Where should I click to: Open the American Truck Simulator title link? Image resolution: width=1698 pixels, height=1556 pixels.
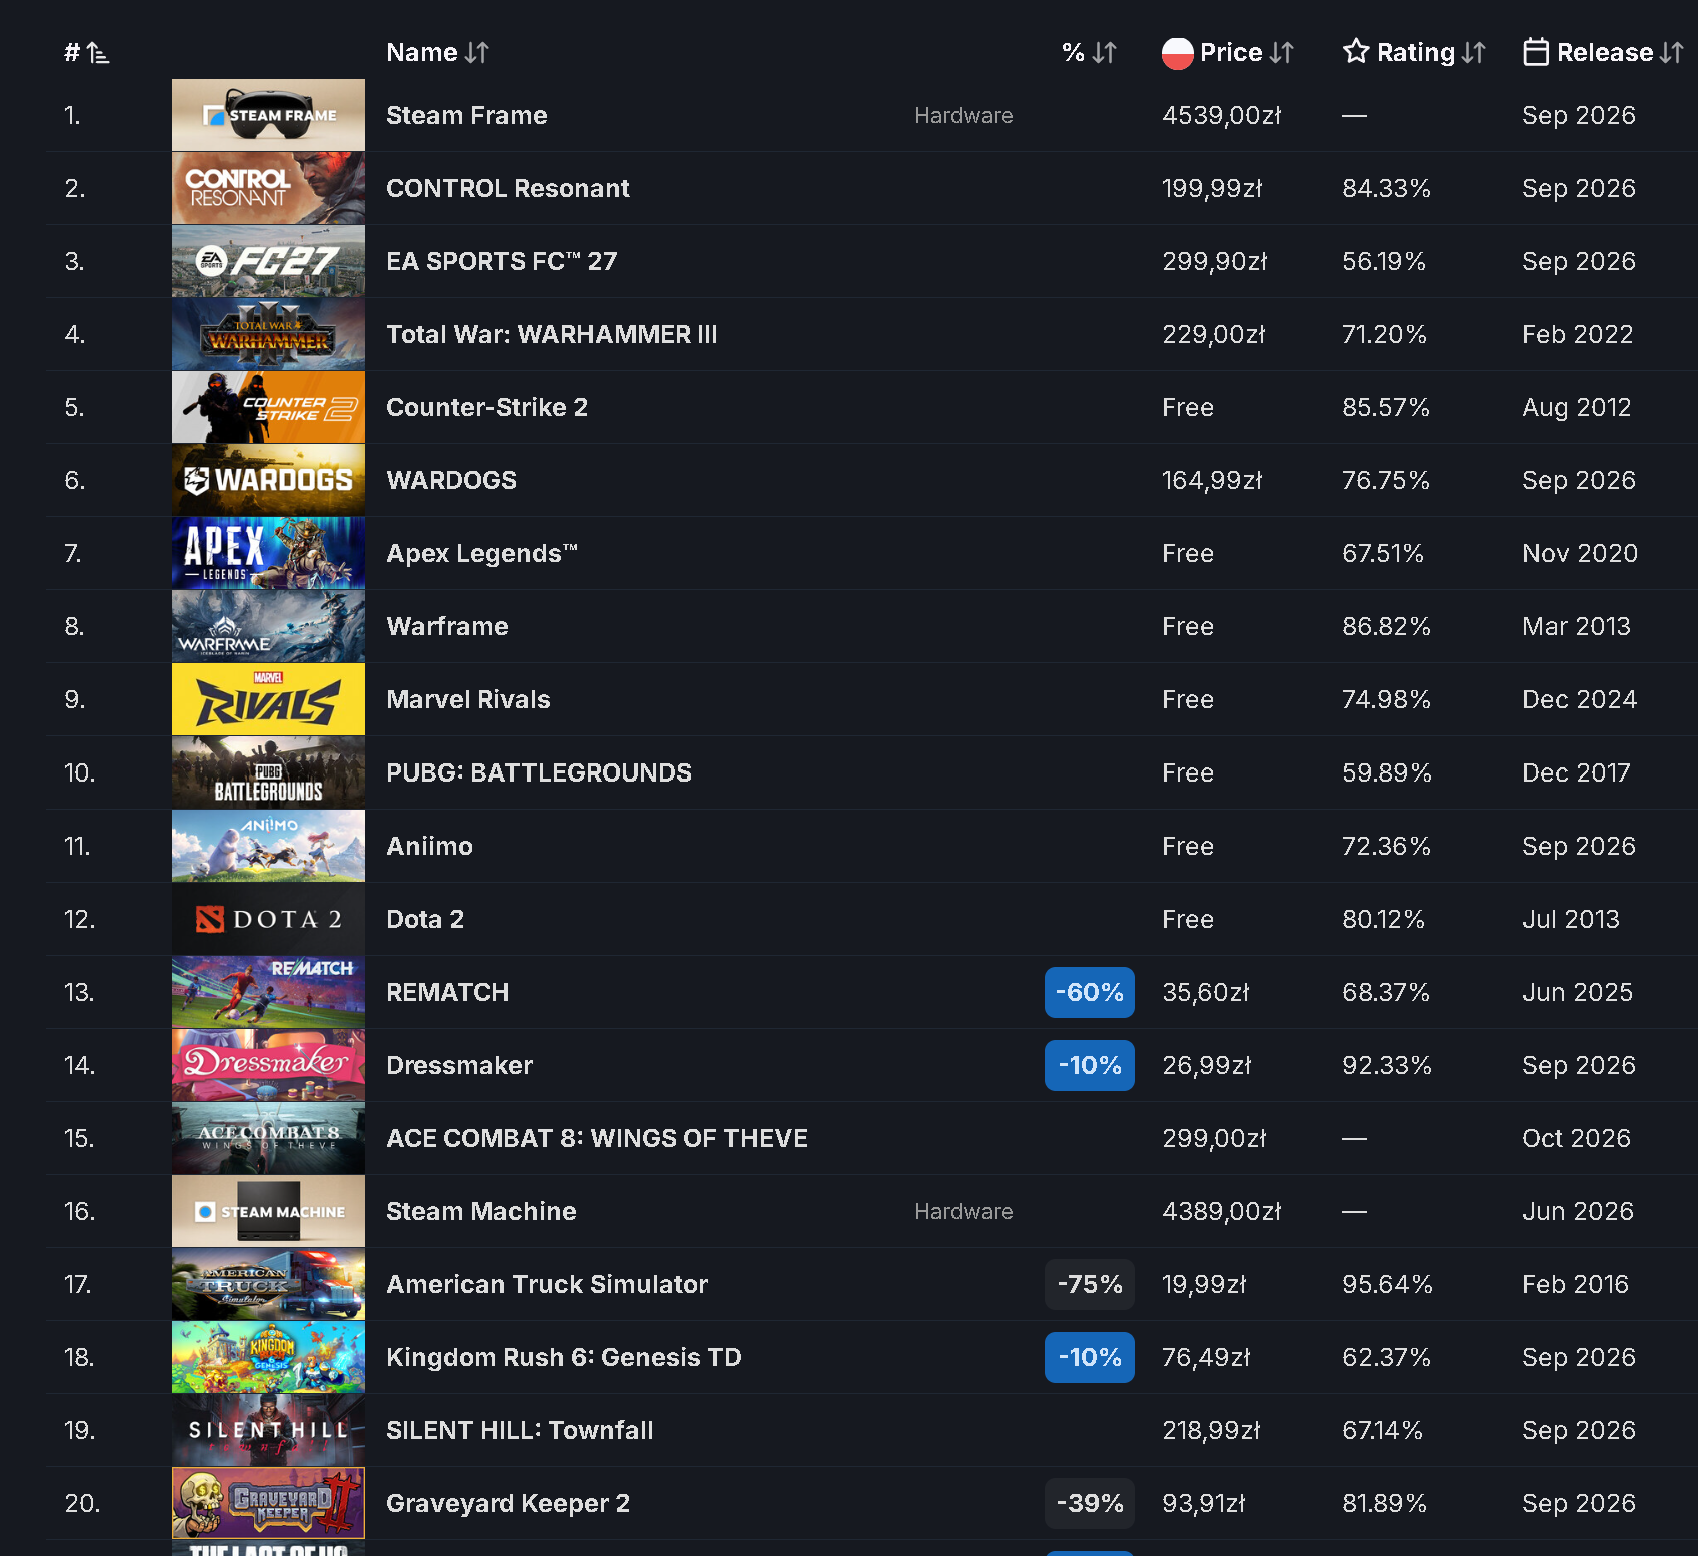(x=547, y=1284)
